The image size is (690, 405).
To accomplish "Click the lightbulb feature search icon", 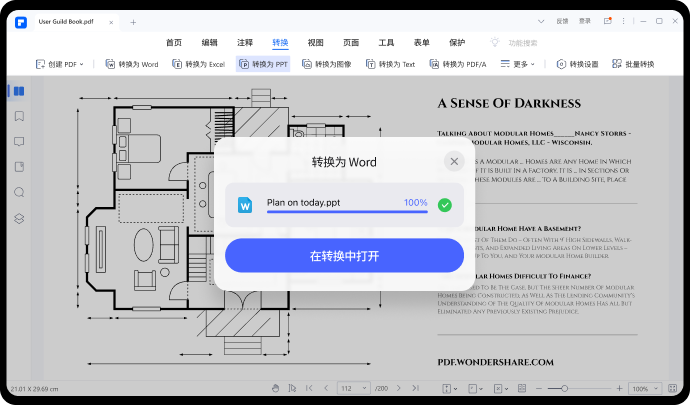I will coord(495,42).
